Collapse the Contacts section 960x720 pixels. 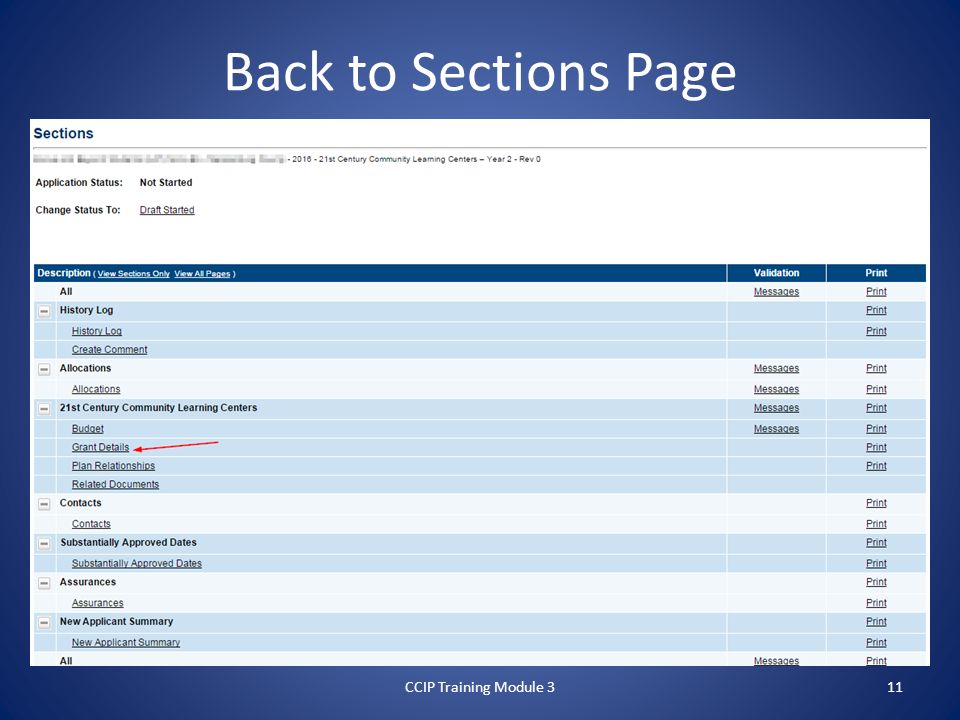click(x=44, y=504)
